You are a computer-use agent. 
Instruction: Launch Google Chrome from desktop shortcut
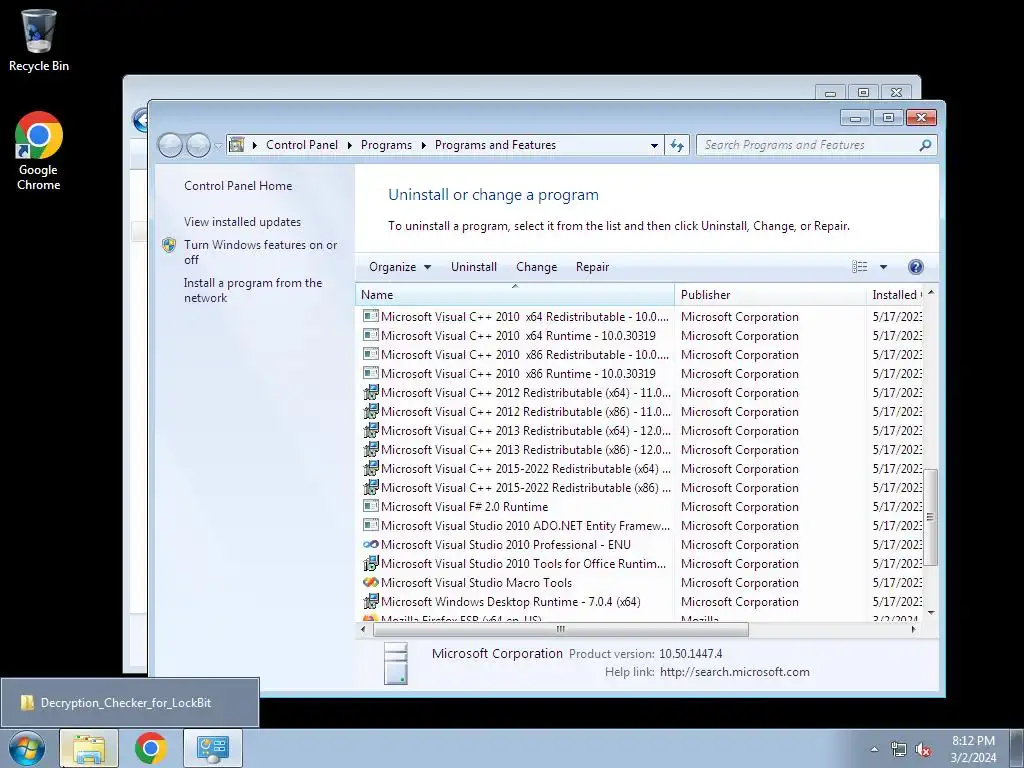click(x=39, y=151)
